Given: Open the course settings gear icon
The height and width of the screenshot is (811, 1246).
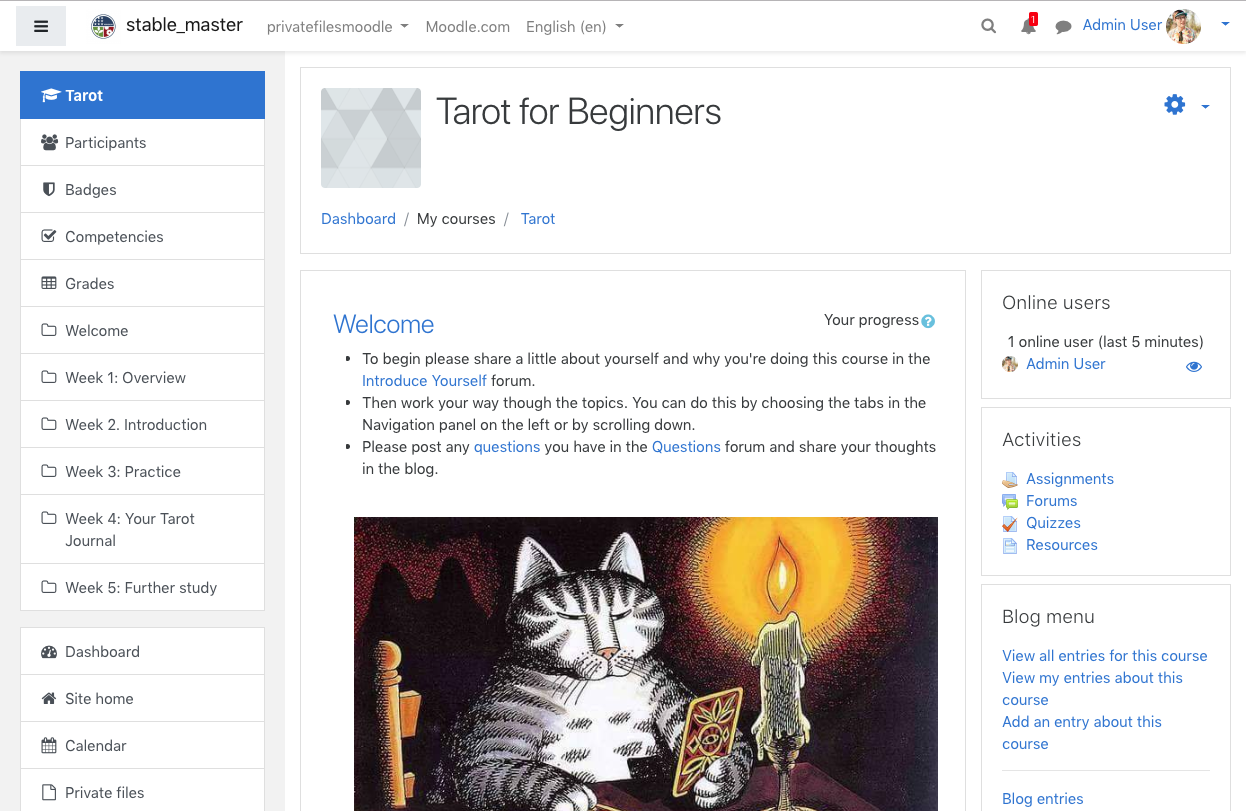Looking at the screenshot, I should [x=1175, y=104].
